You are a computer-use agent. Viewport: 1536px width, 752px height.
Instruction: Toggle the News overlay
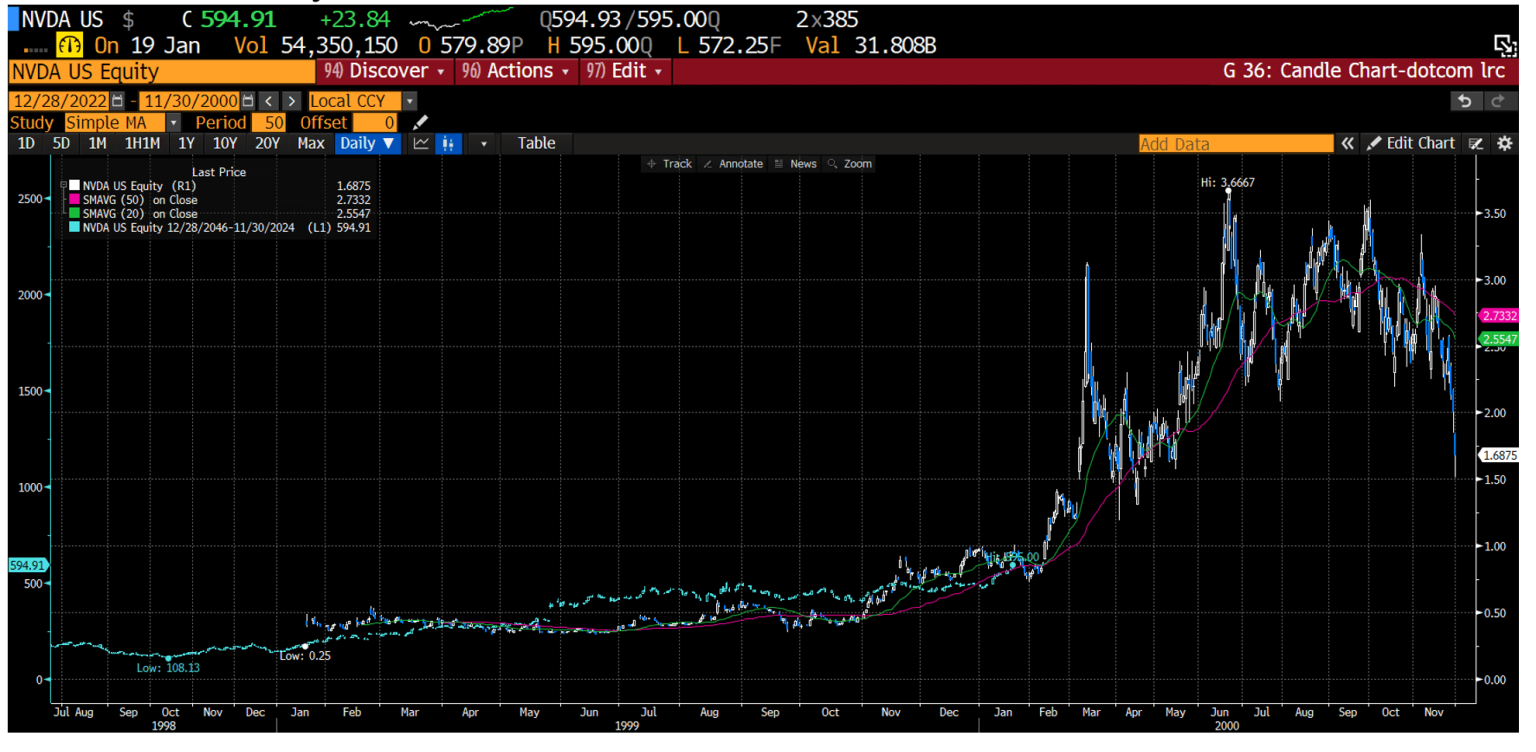pos(795,164)
